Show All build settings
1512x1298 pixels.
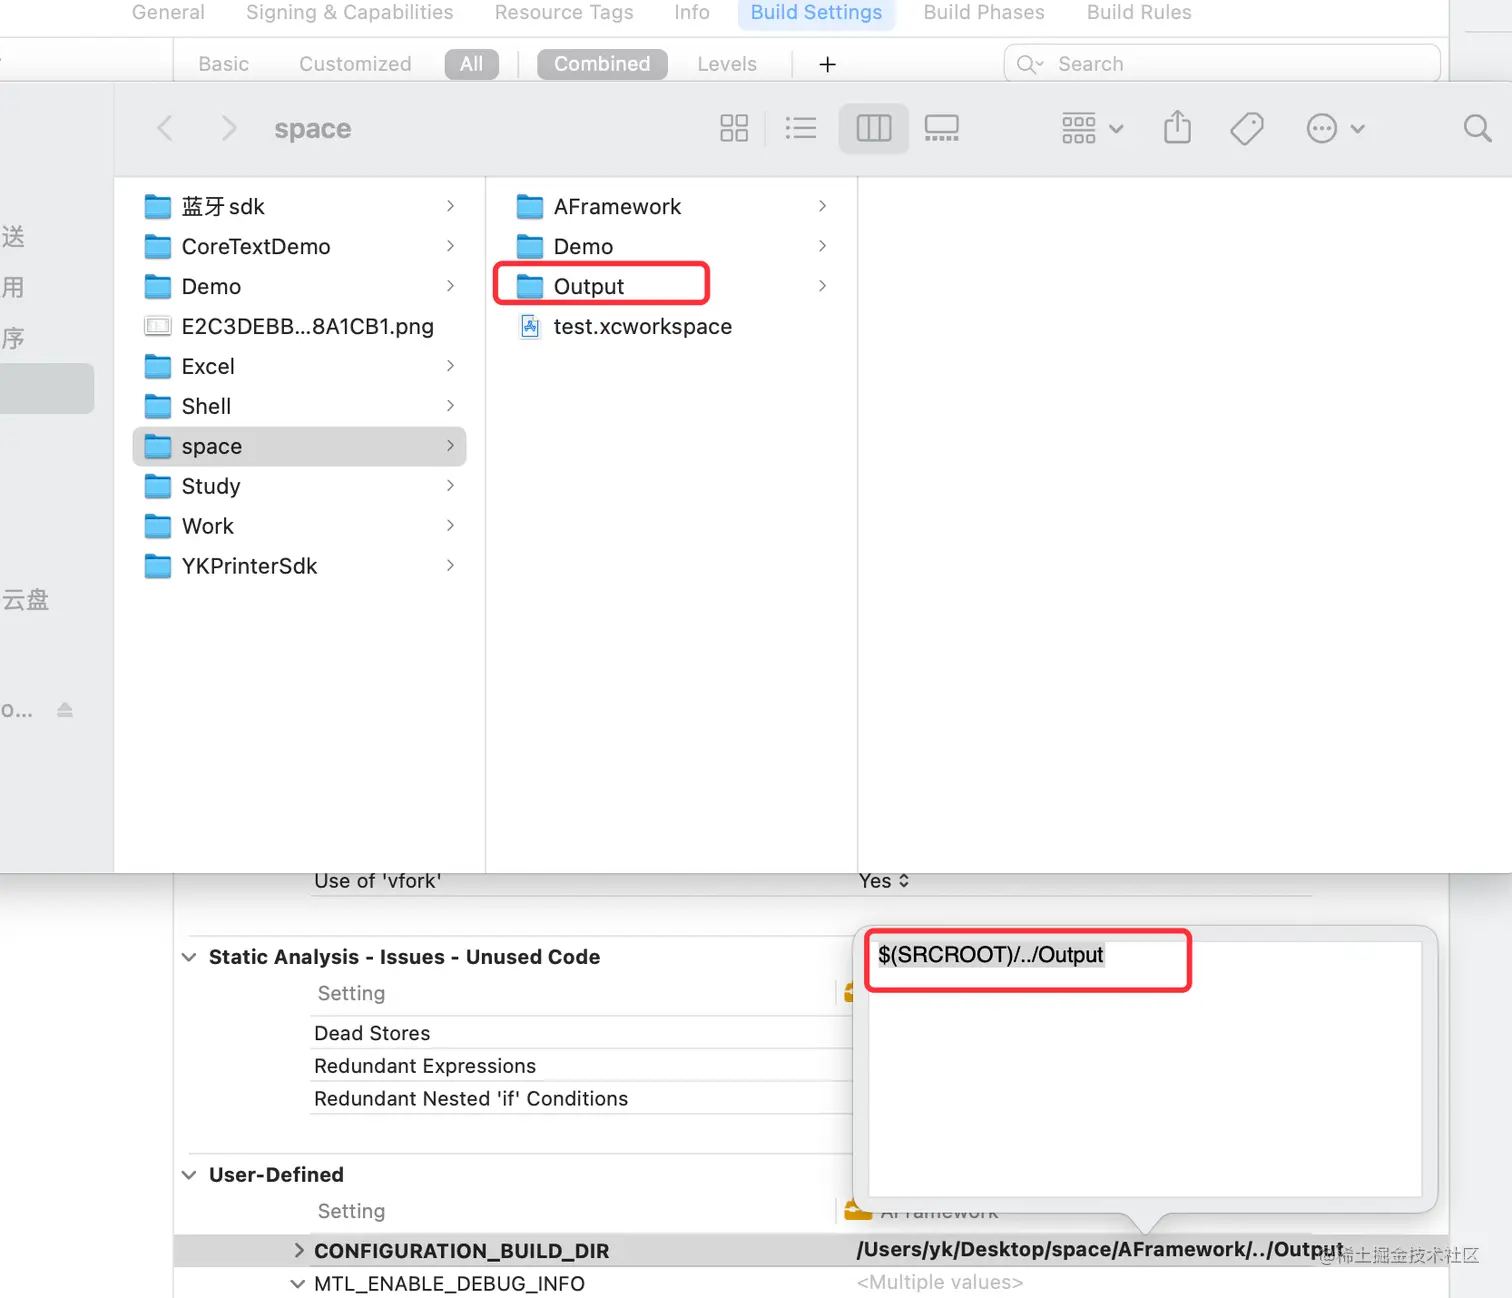pyautogui.click(x=472, y=64)
